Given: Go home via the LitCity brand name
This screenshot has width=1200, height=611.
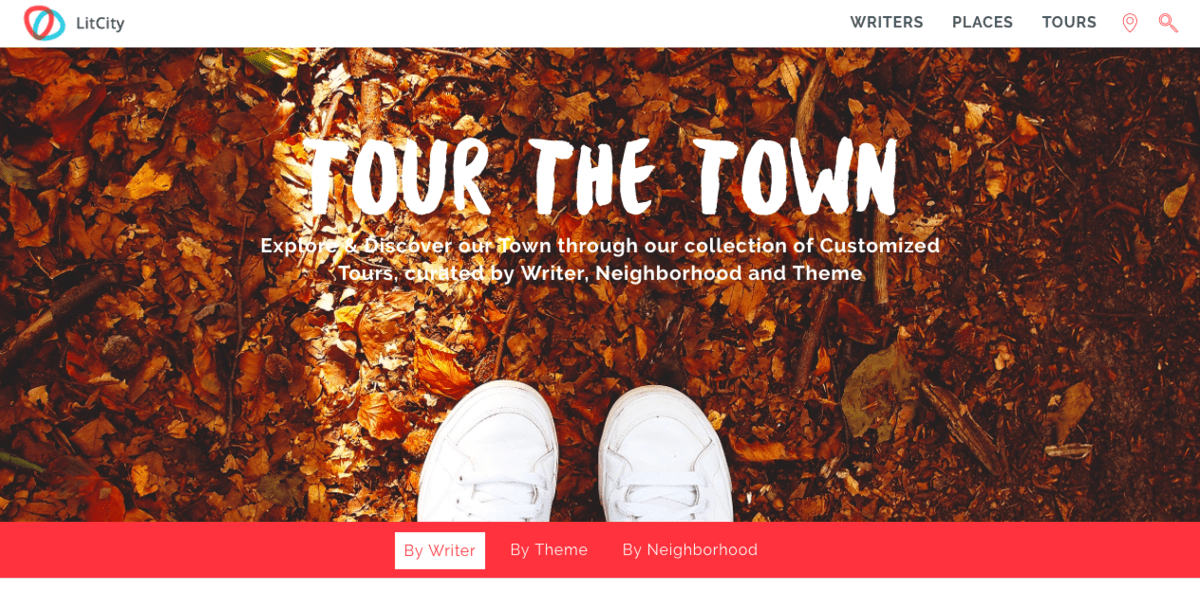Looking at the screenshot, I should [100, 23].
